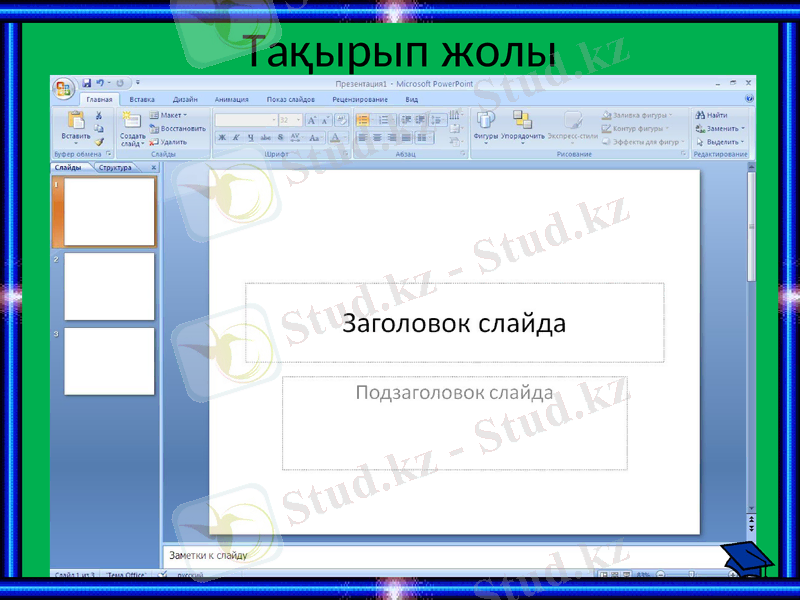
Task: Open the Макет (Layout) dropdown
Action: 168,116
